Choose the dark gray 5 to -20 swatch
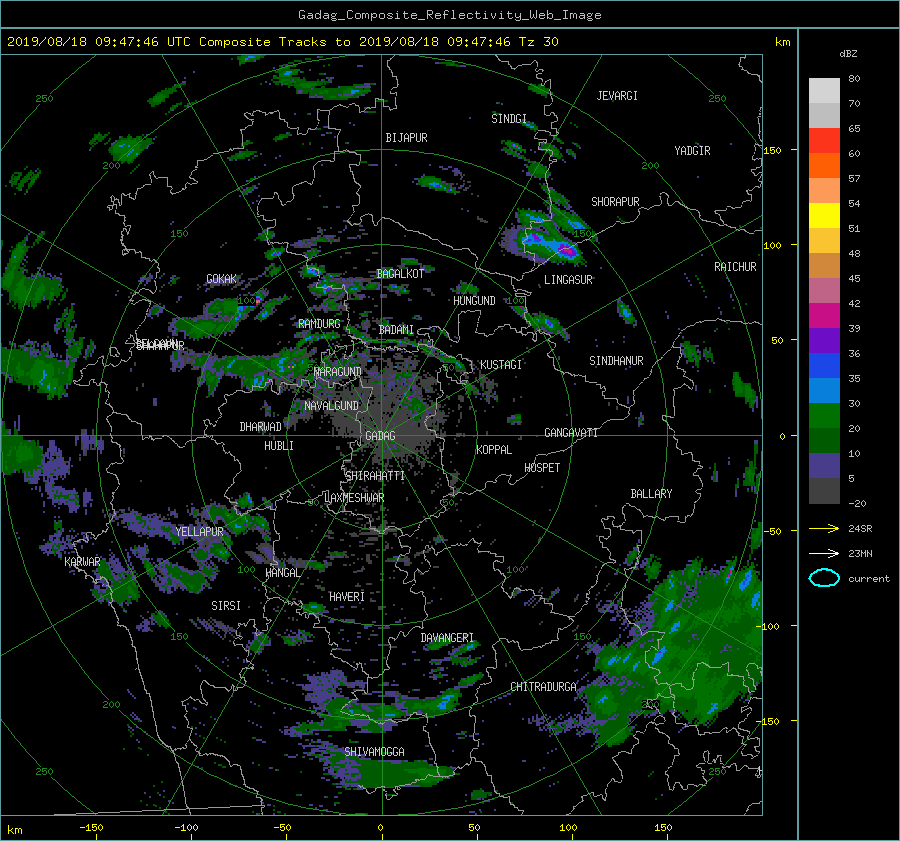Viewport: 900px width, 841px height. pos(824,490)
